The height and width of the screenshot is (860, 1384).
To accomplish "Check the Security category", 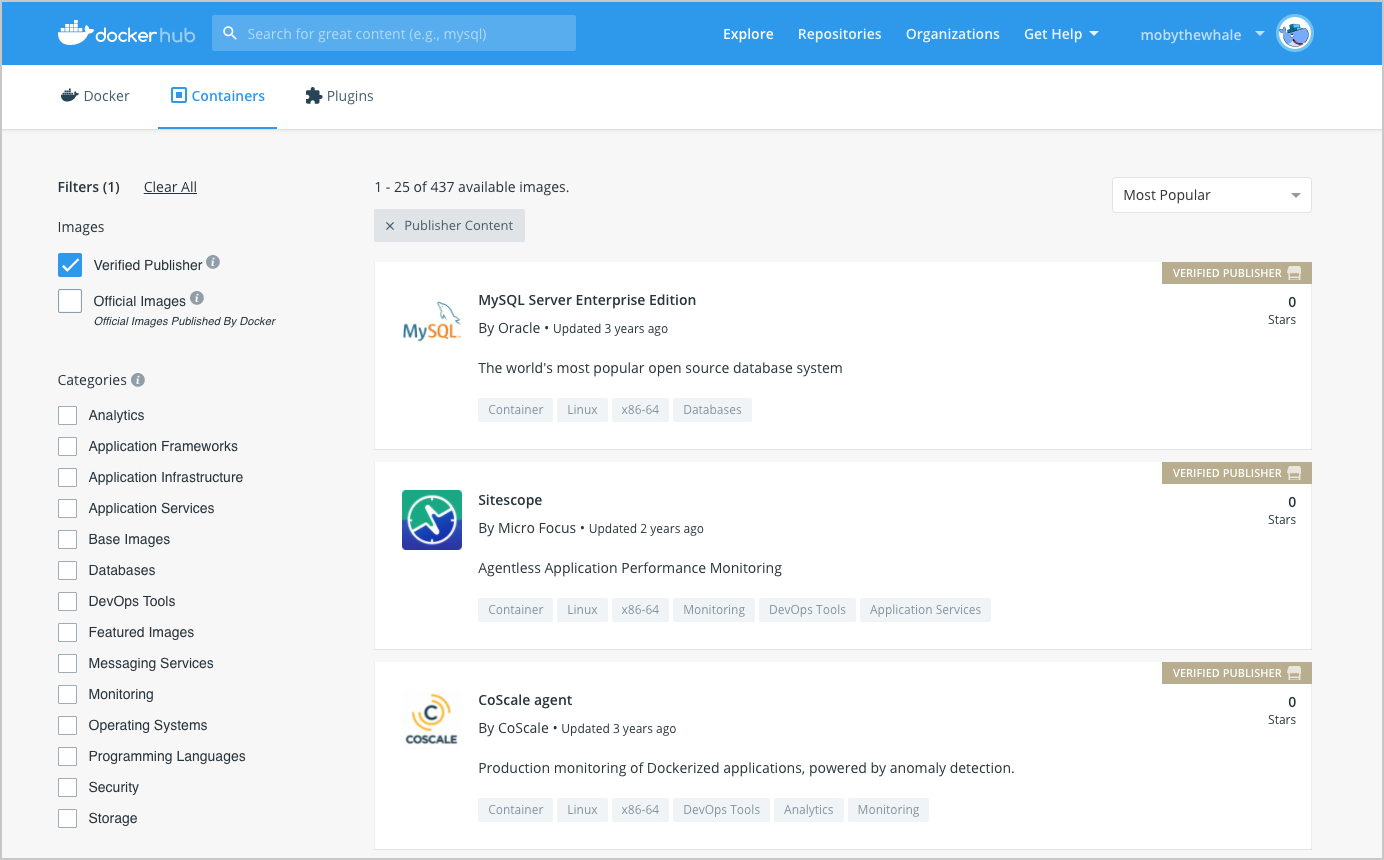I will pos(67,787).
